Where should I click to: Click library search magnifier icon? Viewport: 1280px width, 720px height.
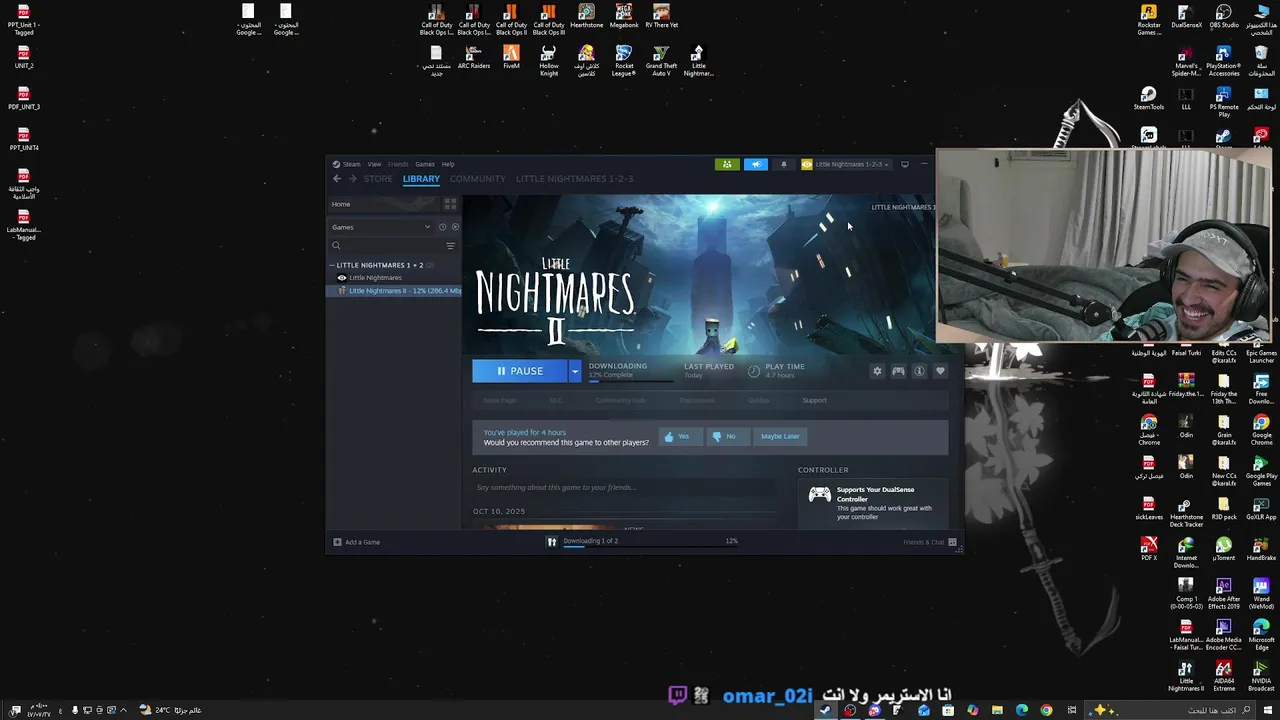337,246
